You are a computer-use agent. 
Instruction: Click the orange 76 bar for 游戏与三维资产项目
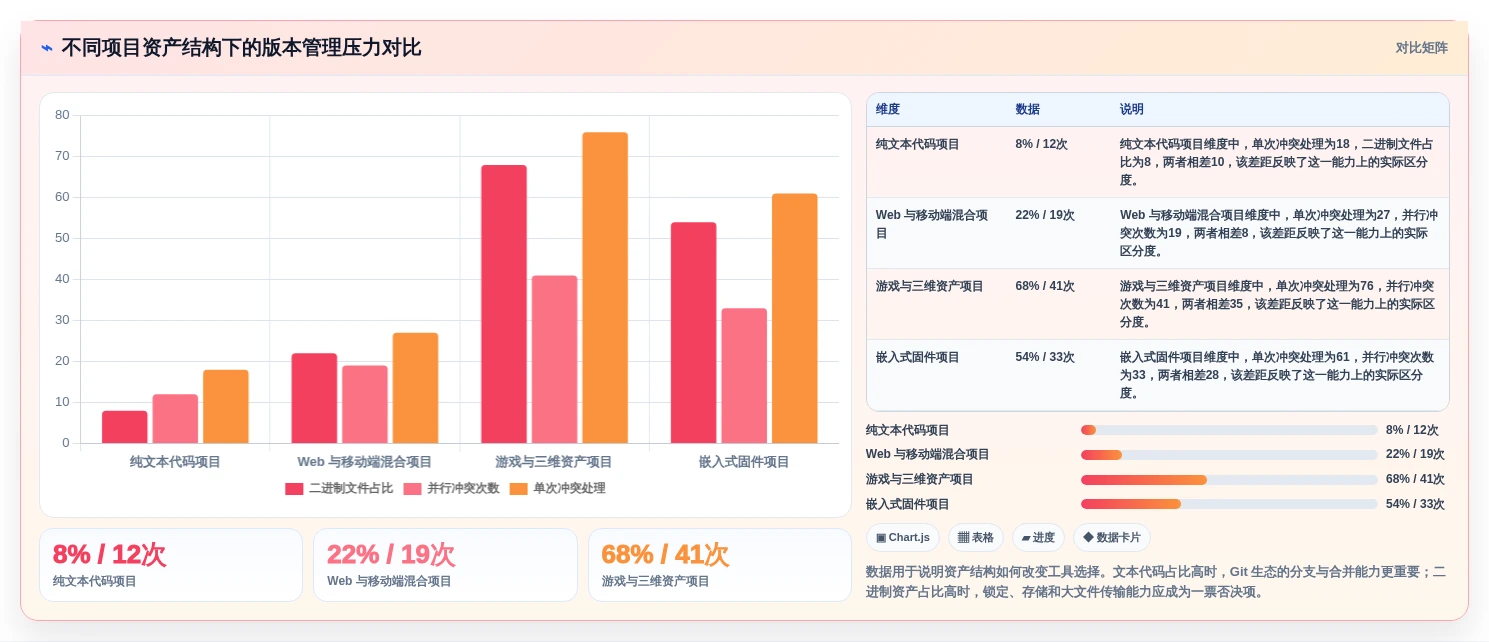point(605,288)
